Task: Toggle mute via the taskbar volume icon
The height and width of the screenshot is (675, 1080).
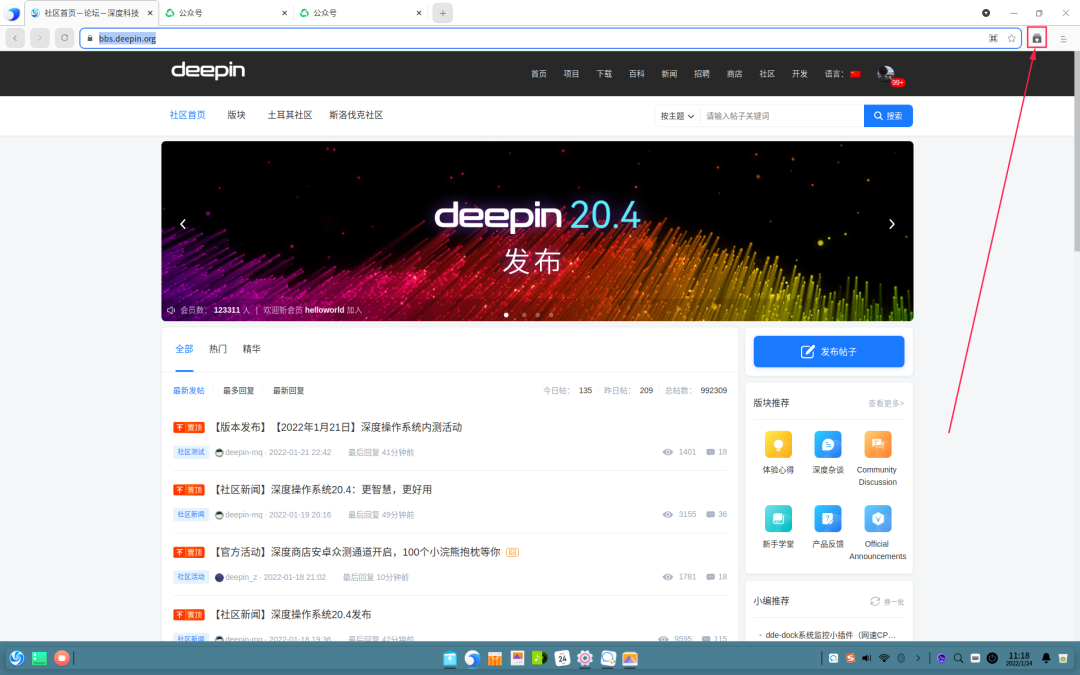Action: pos(866,658)
